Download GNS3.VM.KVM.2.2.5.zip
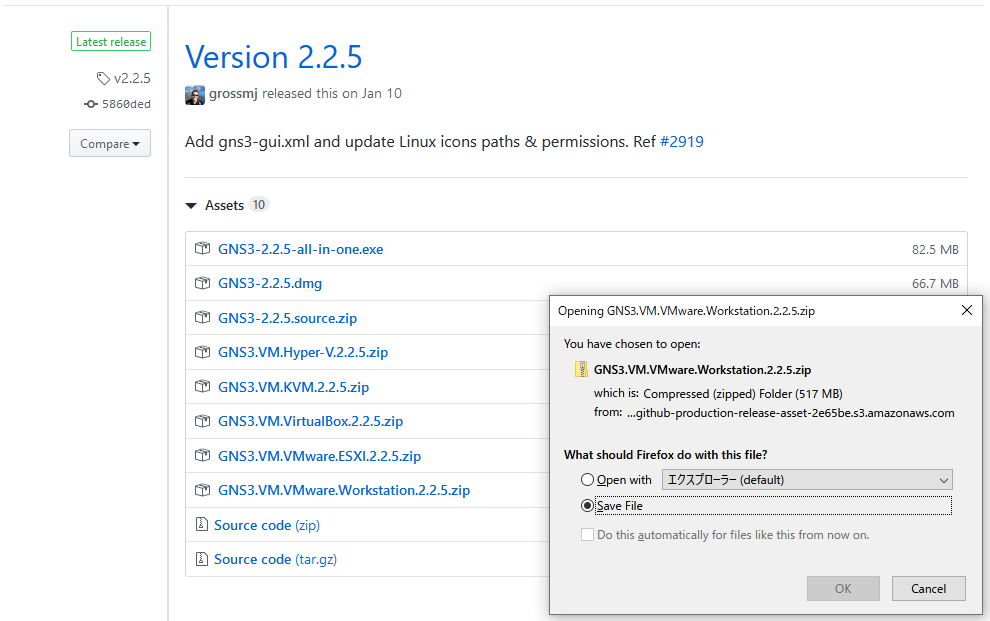Image resolution: width=990 pixels, height=621 pixels. point(294,387)
